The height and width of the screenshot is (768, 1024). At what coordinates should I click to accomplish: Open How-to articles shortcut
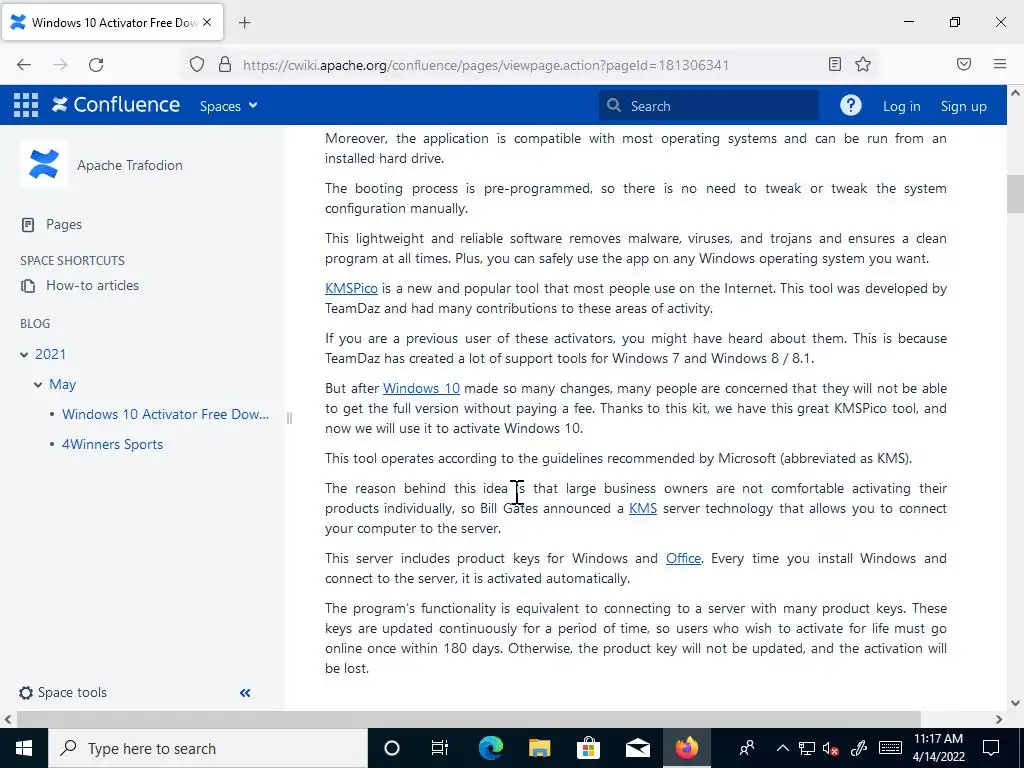(92, 285)
